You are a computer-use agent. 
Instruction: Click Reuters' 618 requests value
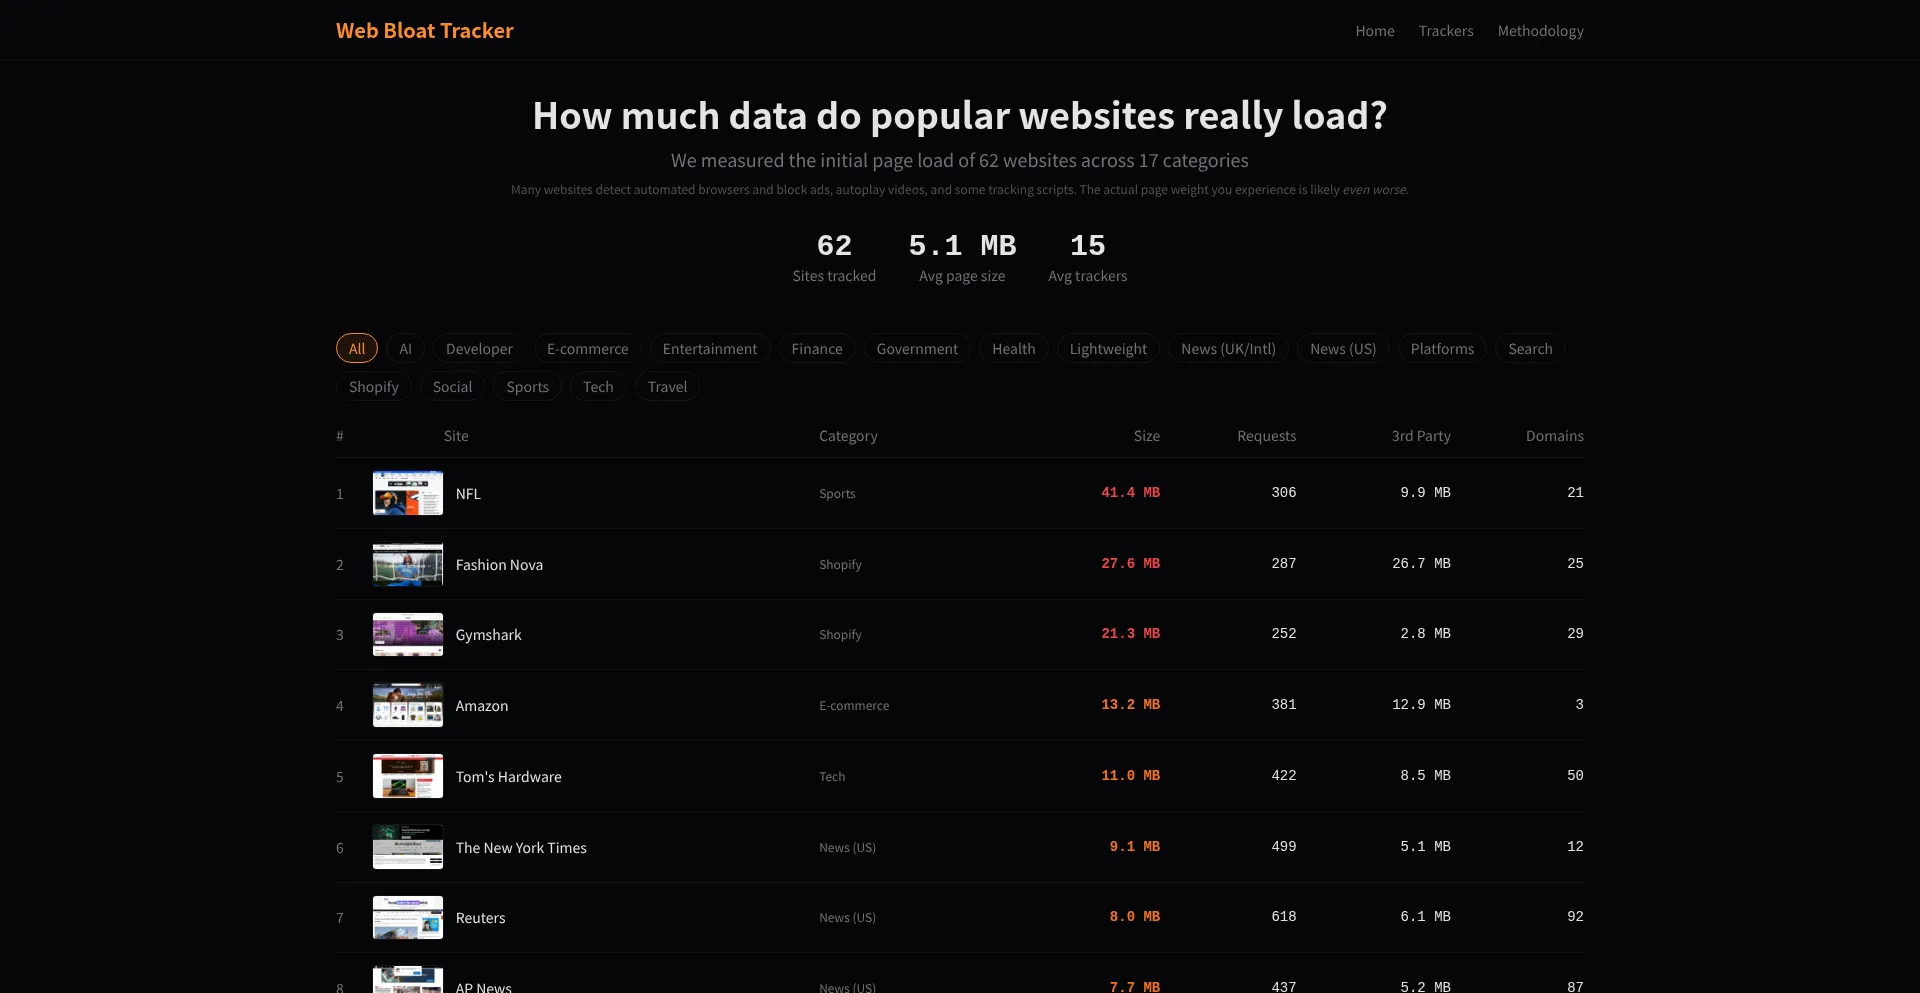pyautogui.click(x=1283, y=916)
